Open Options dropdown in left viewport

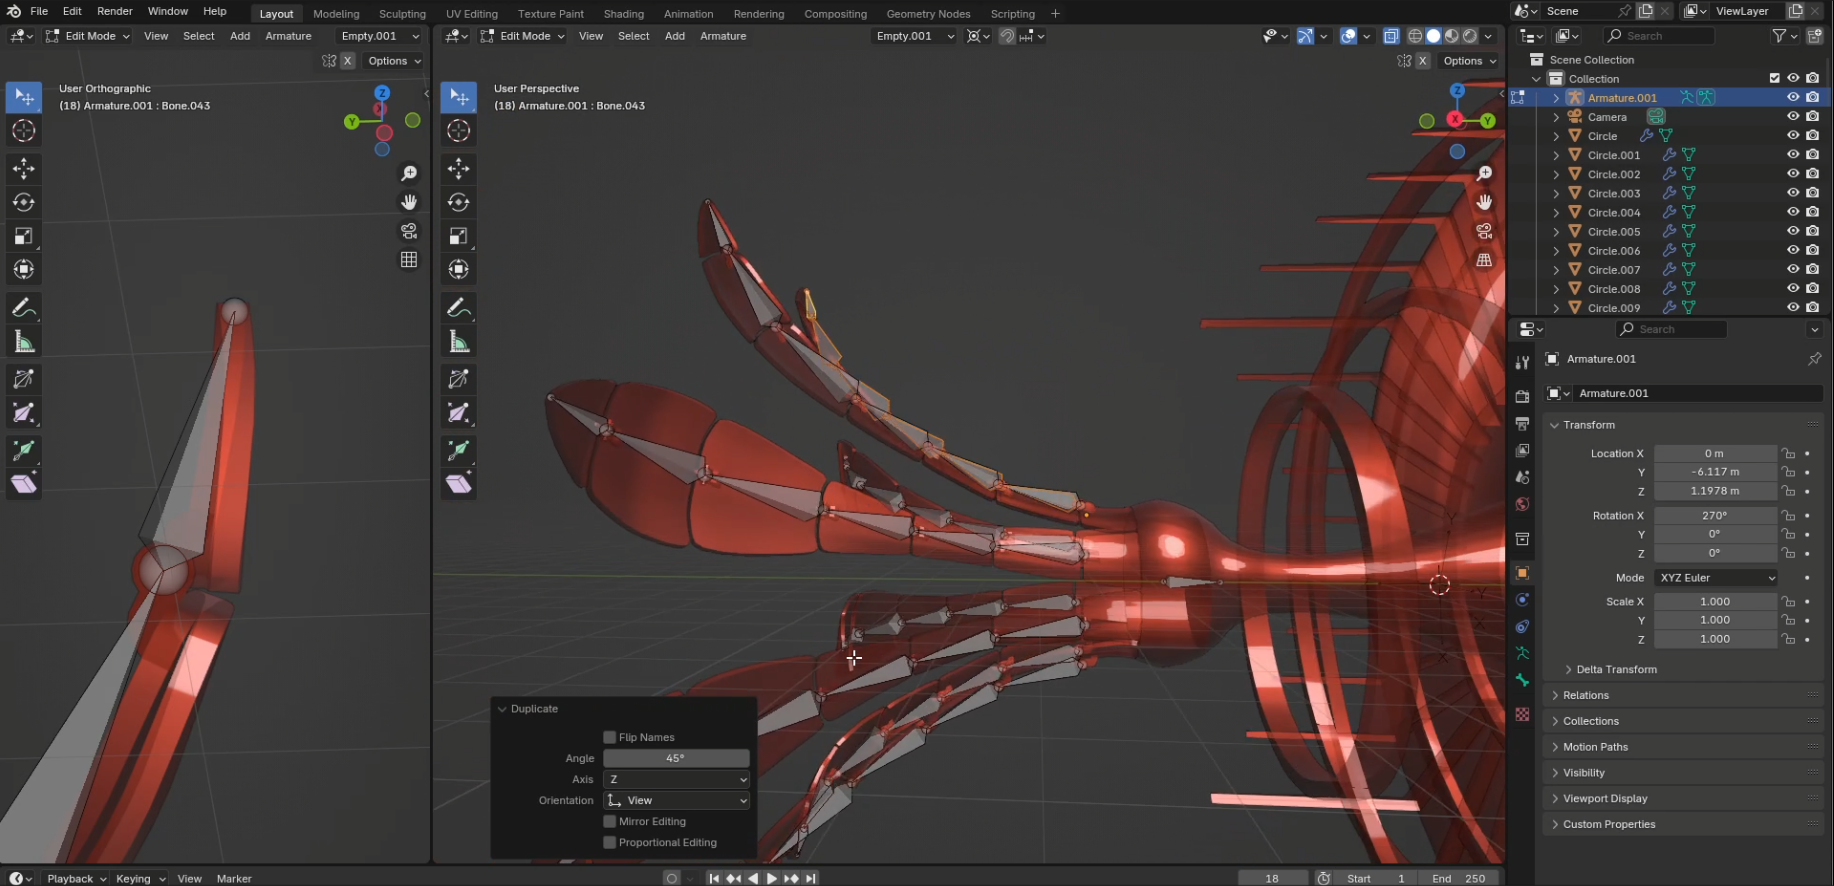(394, 61)
